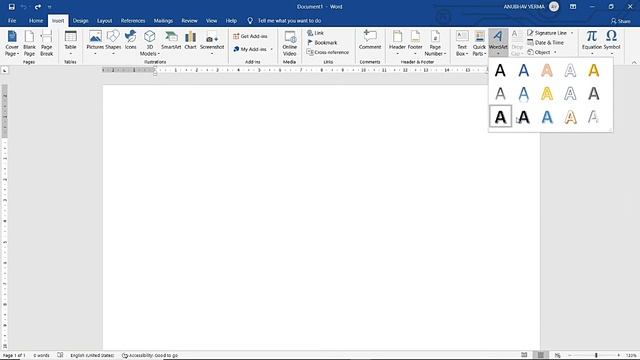Open the Review tab
640x360 pixels.
[189, 20]
